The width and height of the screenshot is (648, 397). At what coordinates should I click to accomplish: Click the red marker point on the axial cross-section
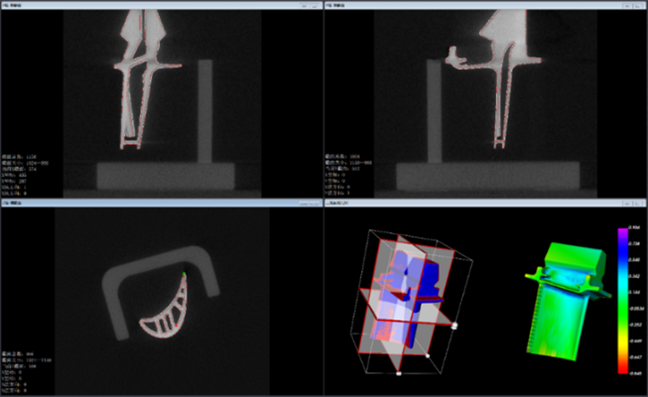pyautogui.click(x=176, y=326)
